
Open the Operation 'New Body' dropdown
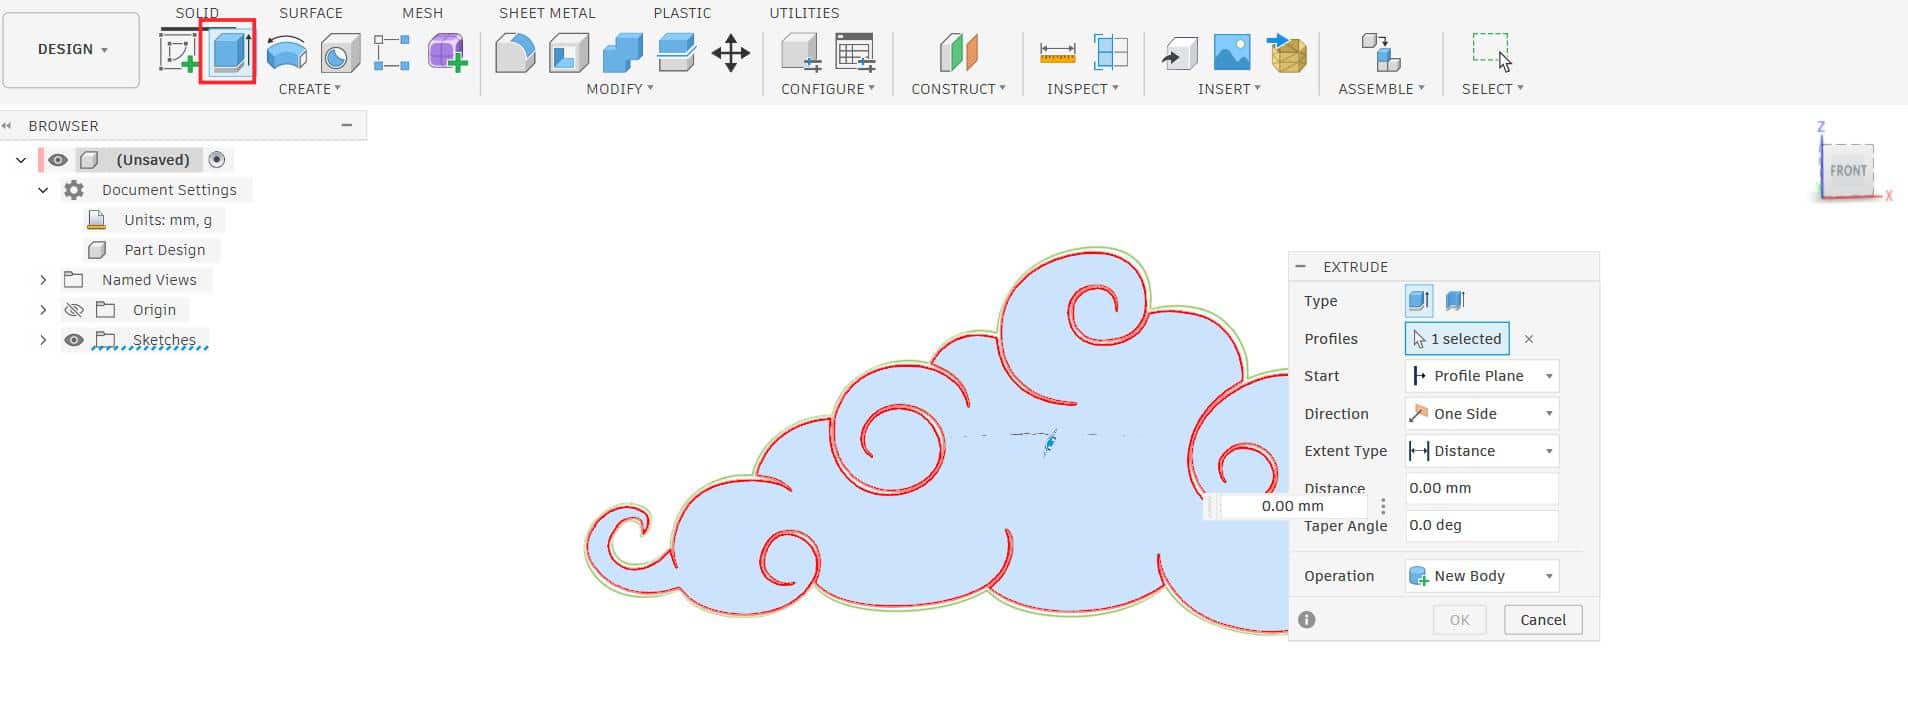coord(1482,576)
